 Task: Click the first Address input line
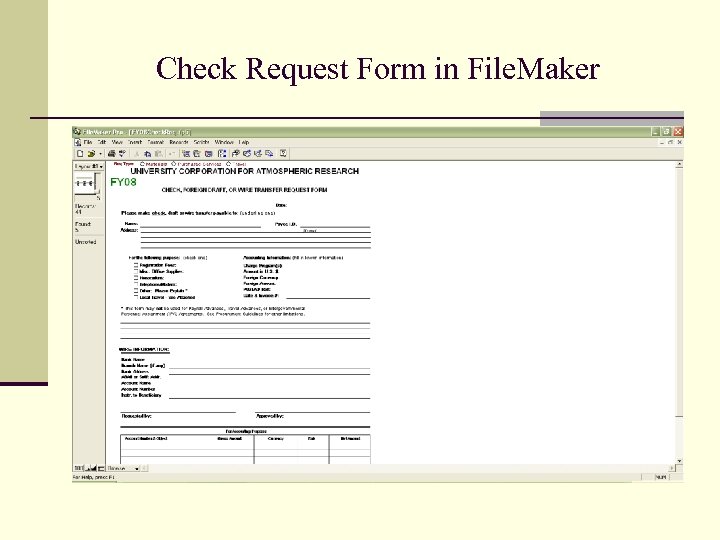[255, 231]
